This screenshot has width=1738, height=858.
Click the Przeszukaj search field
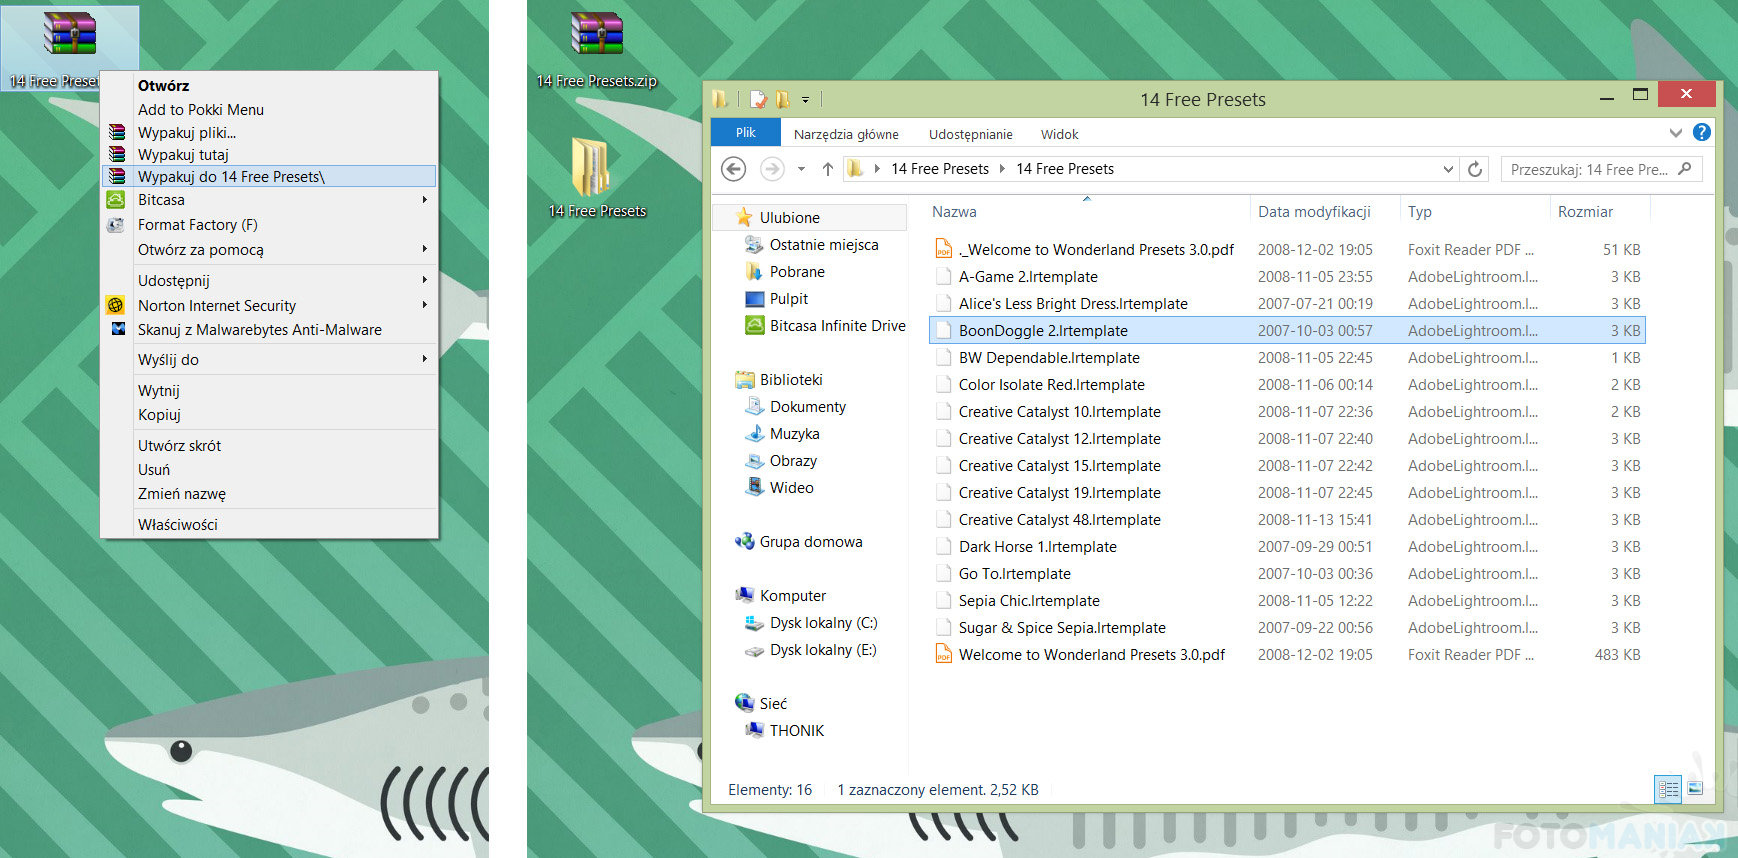(1588, 169)
